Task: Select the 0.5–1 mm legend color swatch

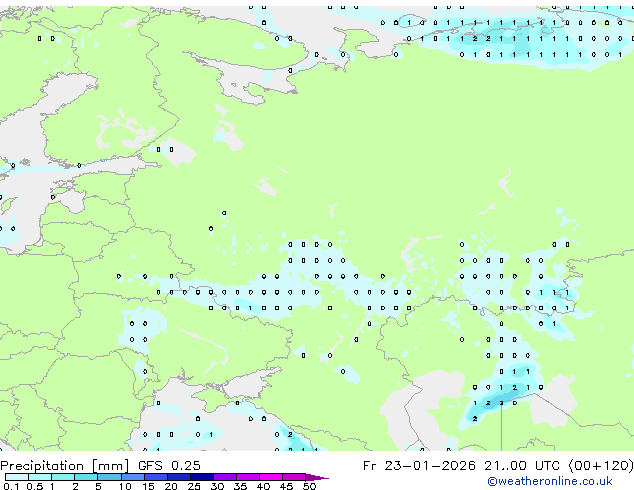Action: 40,477
